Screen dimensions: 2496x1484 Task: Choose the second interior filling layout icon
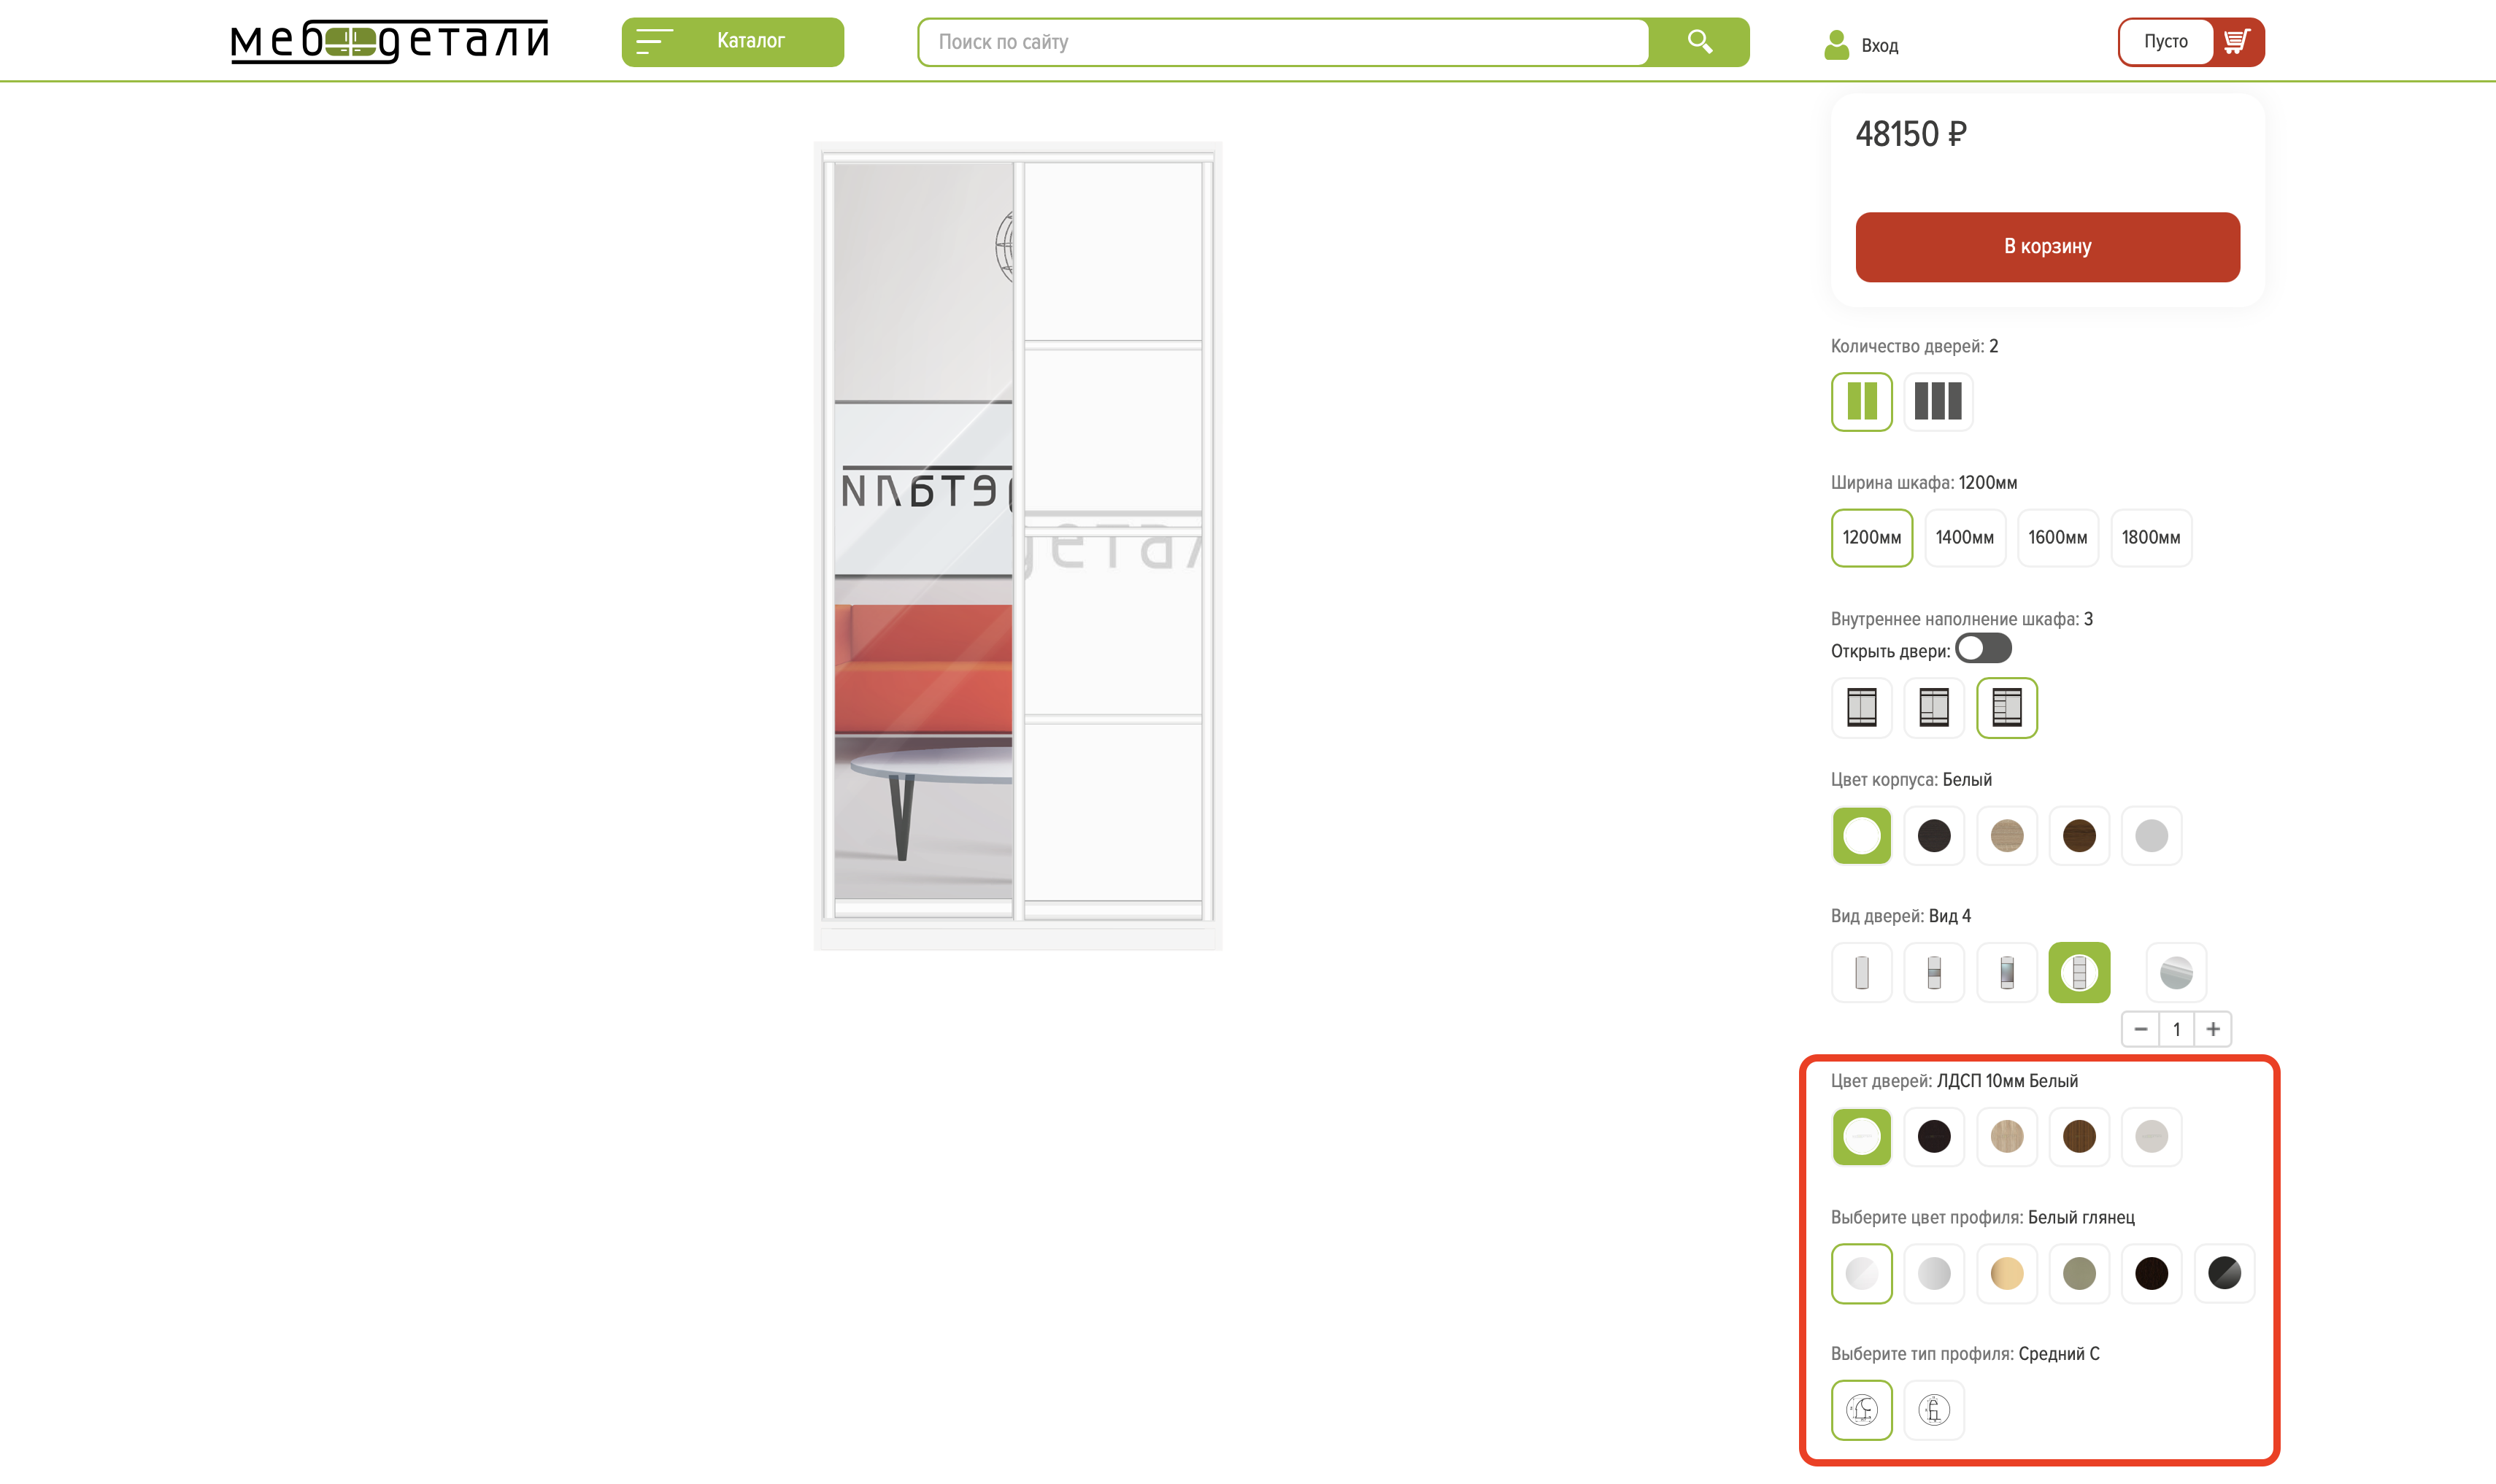[1933, 707]
